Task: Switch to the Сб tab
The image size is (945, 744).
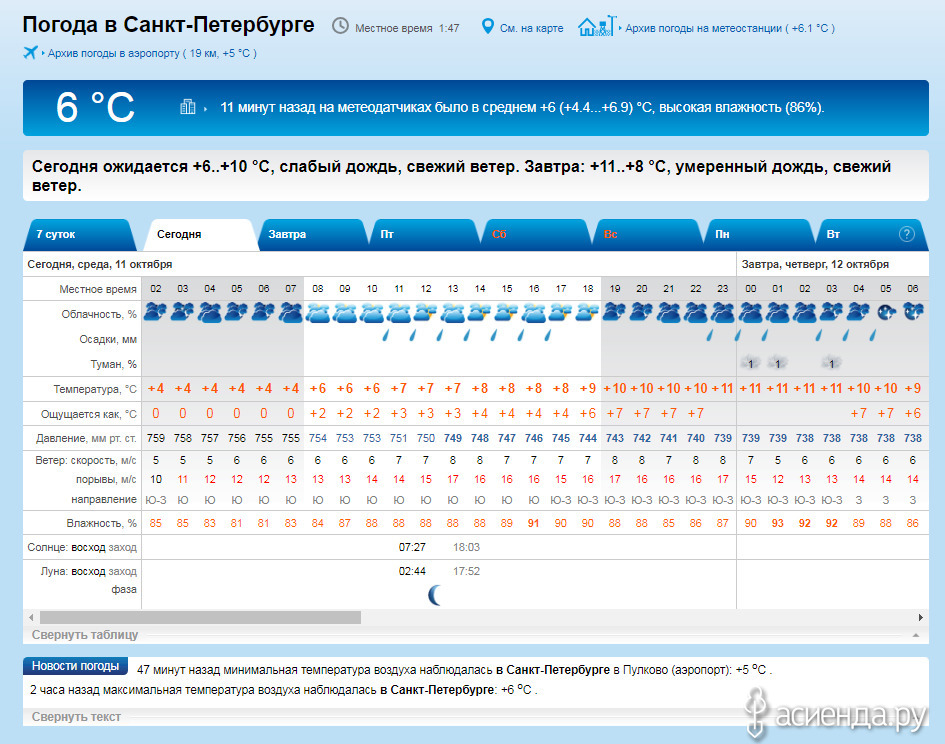Action: (x=535, y=235)
